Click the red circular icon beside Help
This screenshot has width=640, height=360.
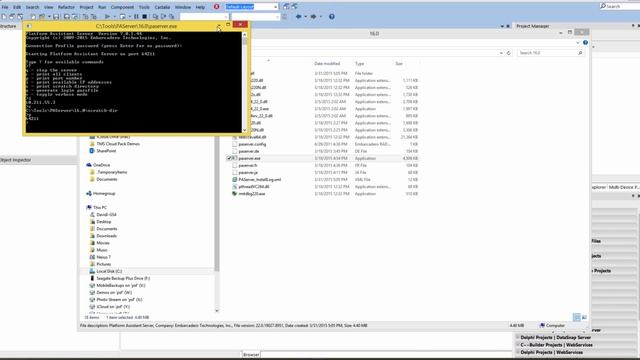(x=216, y=7)
